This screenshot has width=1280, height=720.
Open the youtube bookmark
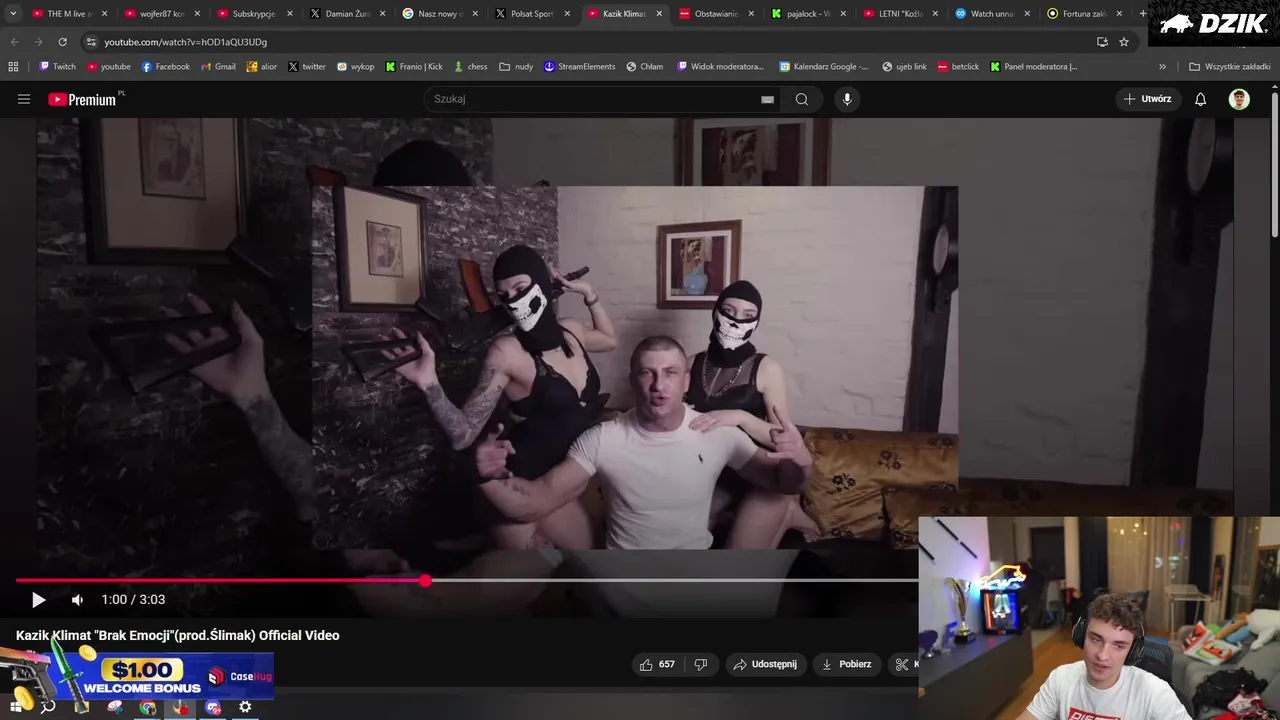pos(109,67)
